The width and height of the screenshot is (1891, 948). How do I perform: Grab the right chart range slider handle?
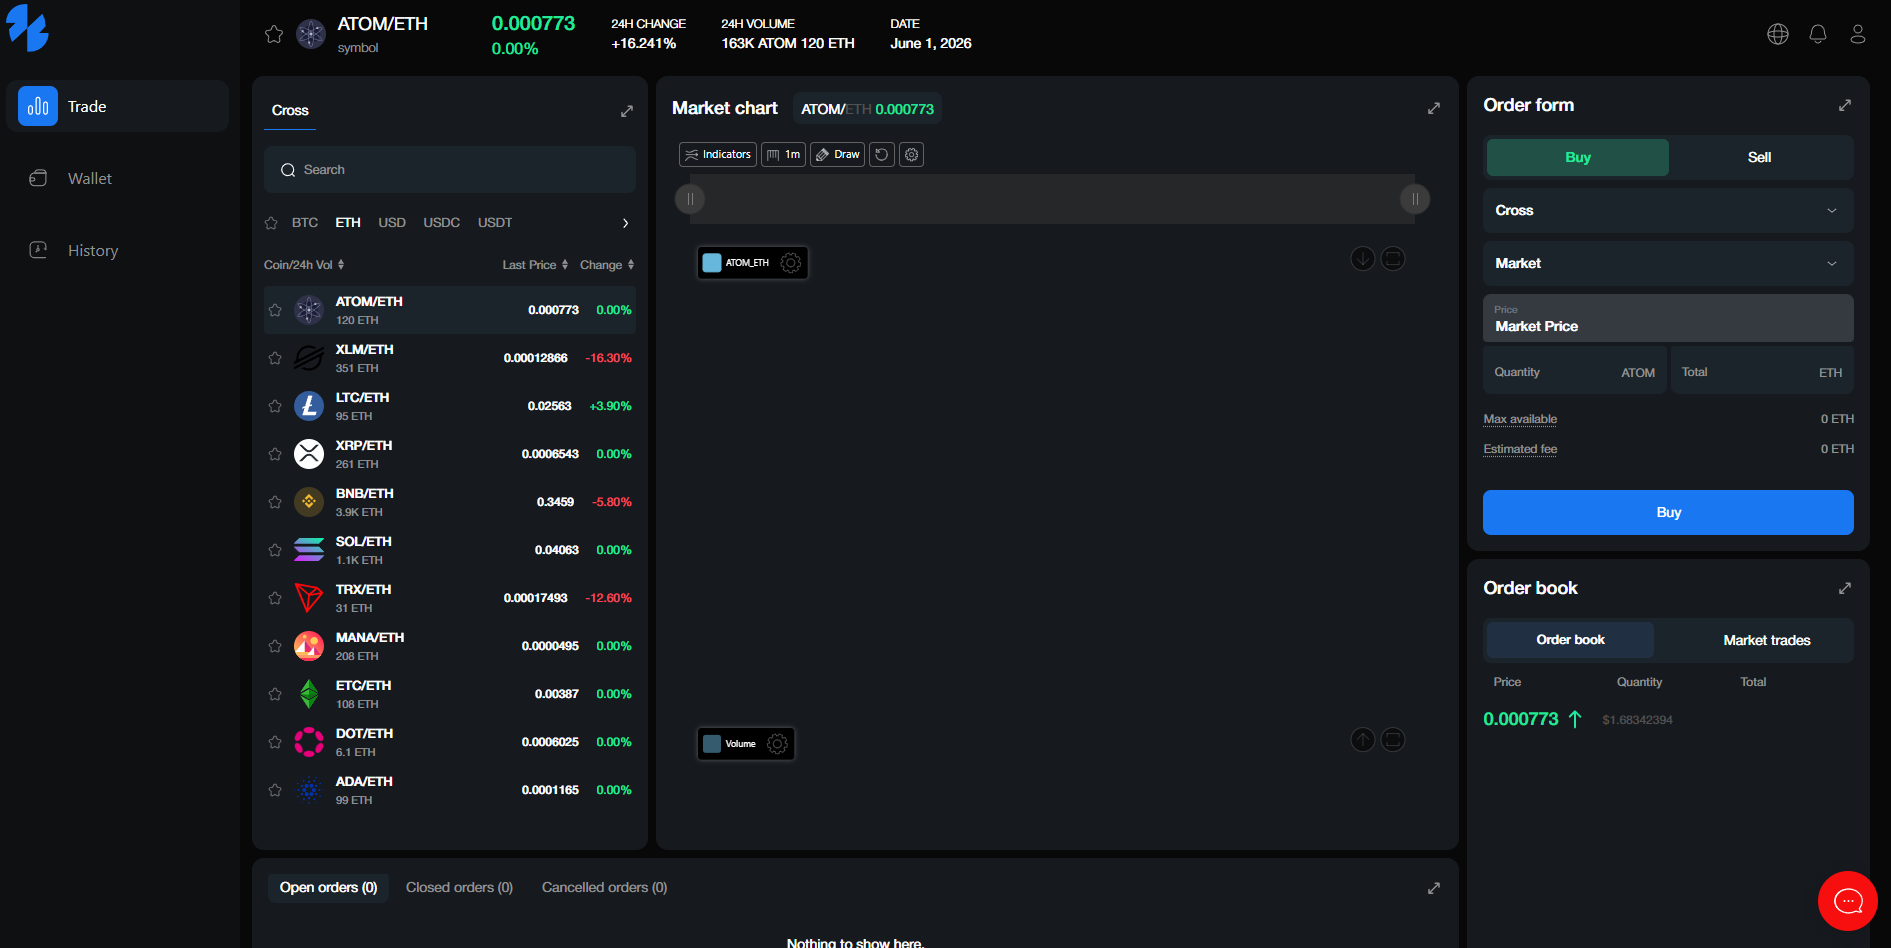pyautogui.click(x=1415, y=199)
